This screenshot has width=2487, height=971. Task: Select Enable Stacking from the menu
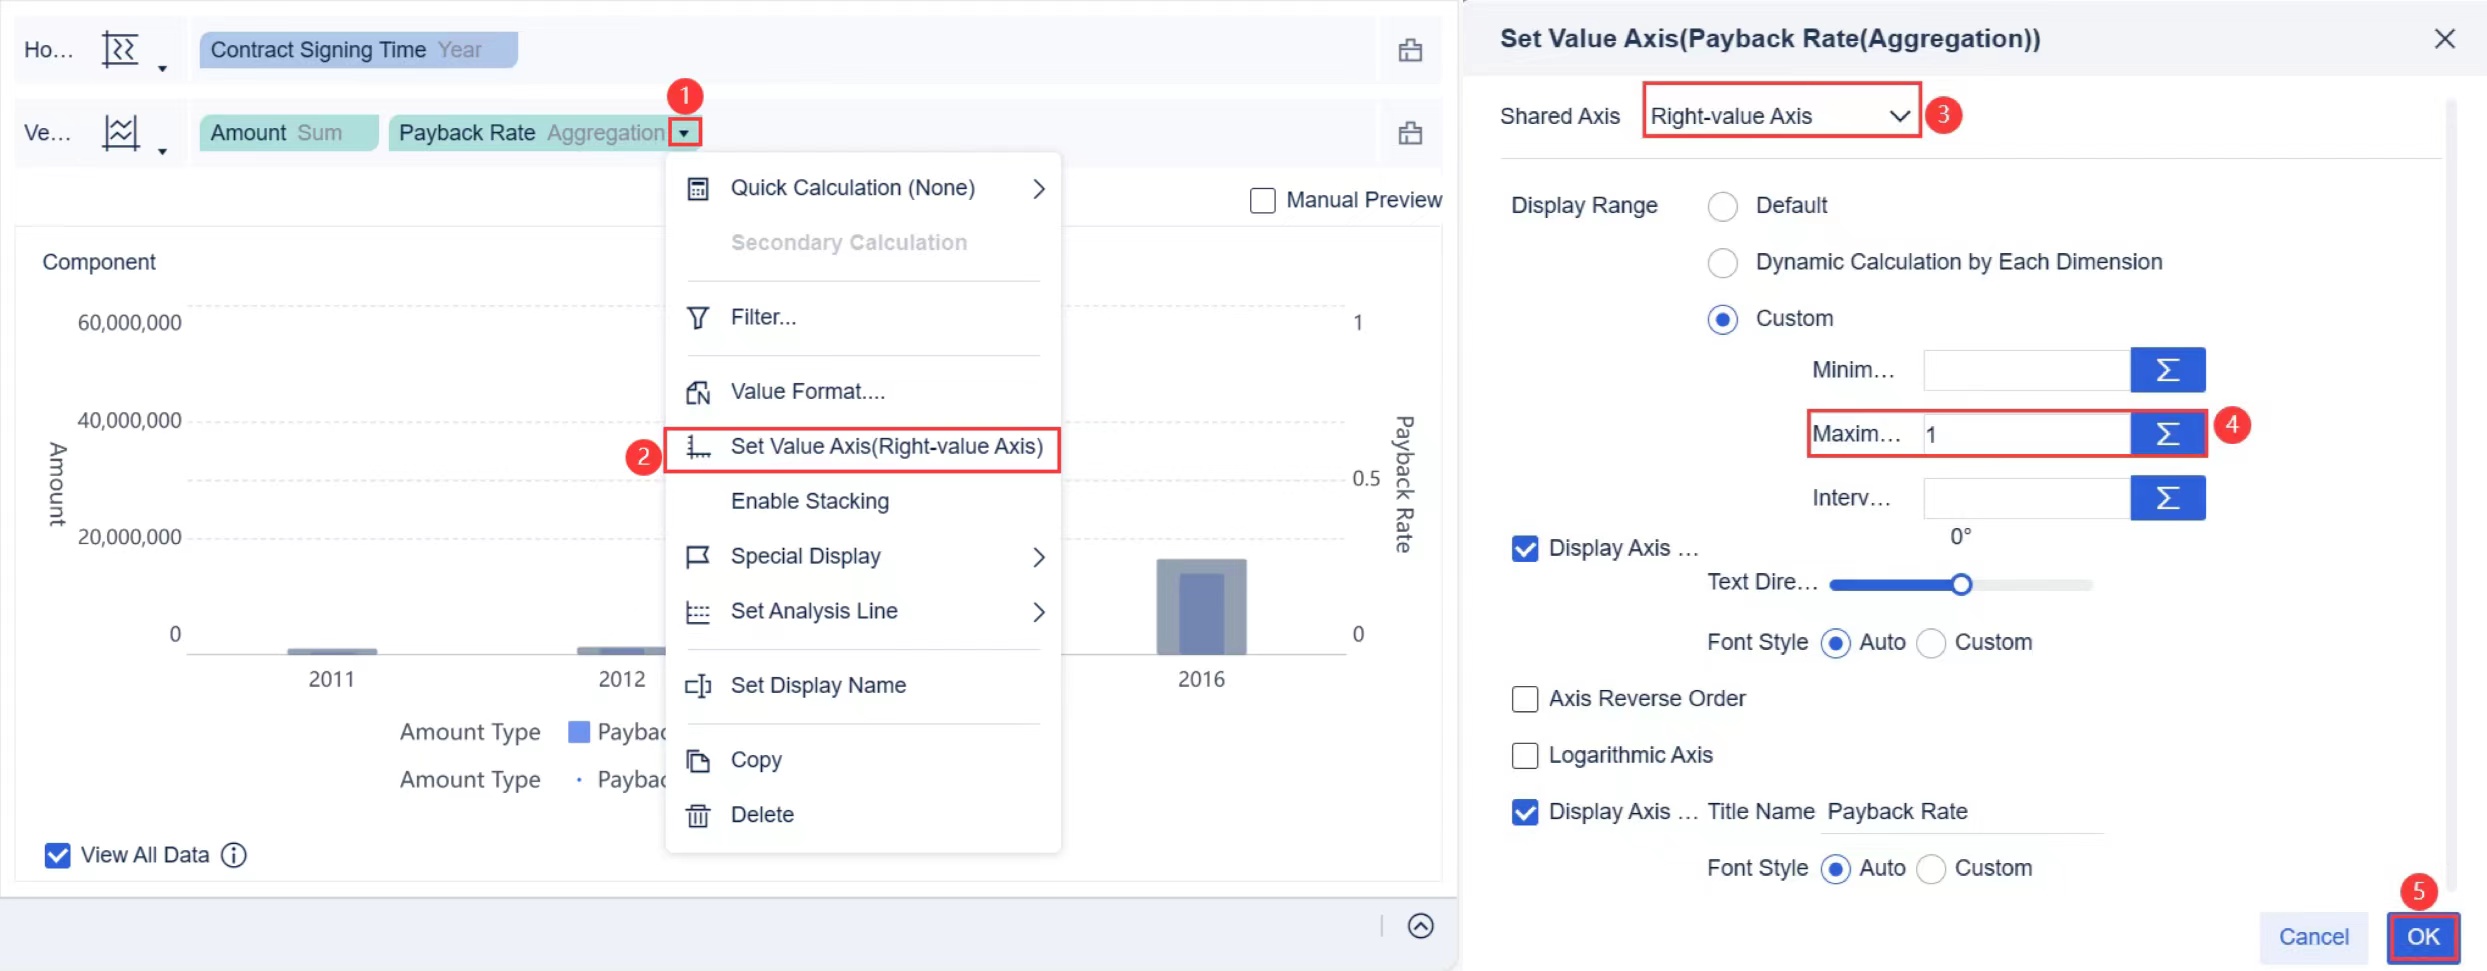pyautogui.click(x=809, y=501)
